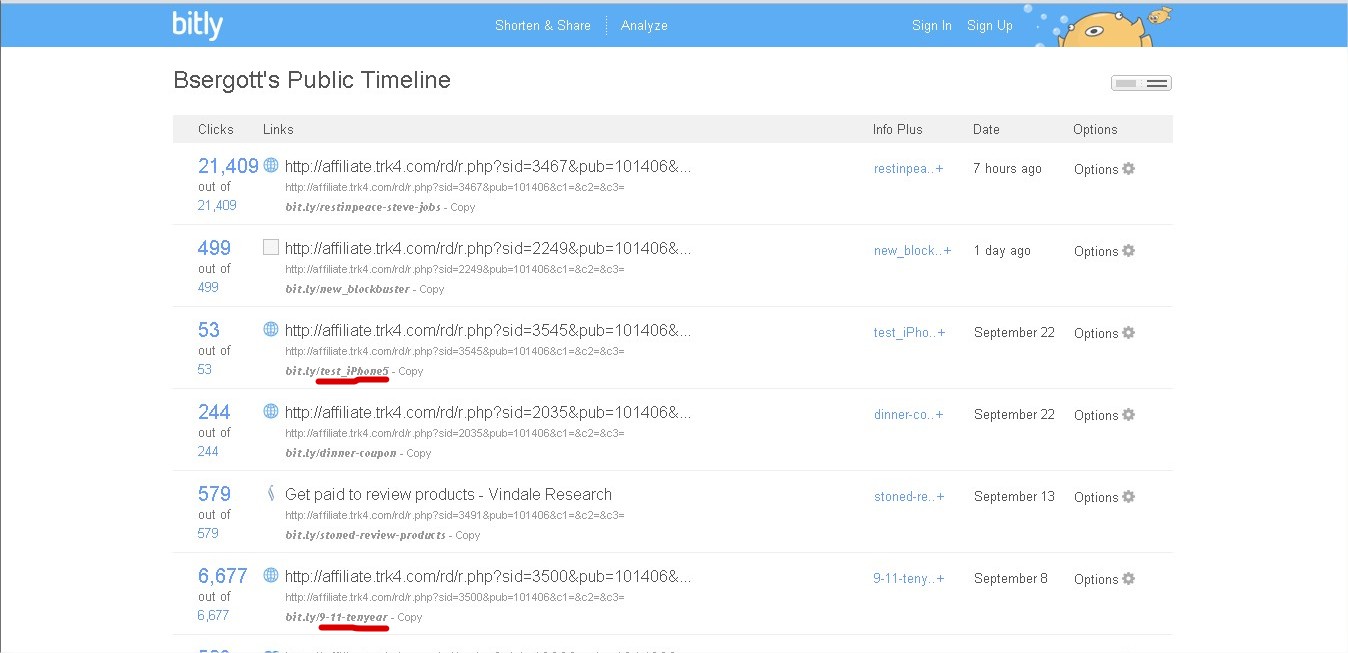
Task: Open Options gear for September 8 row
Action: point(1128,579)
